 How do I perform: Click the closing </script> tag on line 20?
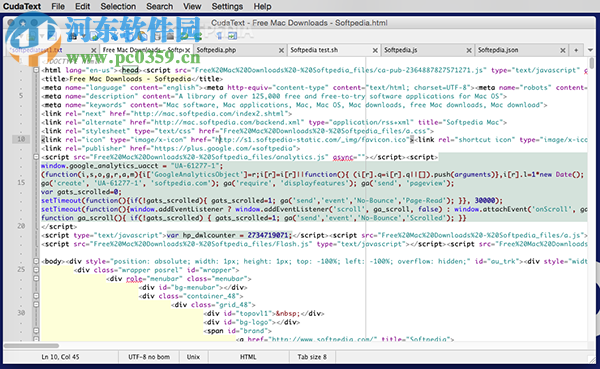tap(59, 227)
